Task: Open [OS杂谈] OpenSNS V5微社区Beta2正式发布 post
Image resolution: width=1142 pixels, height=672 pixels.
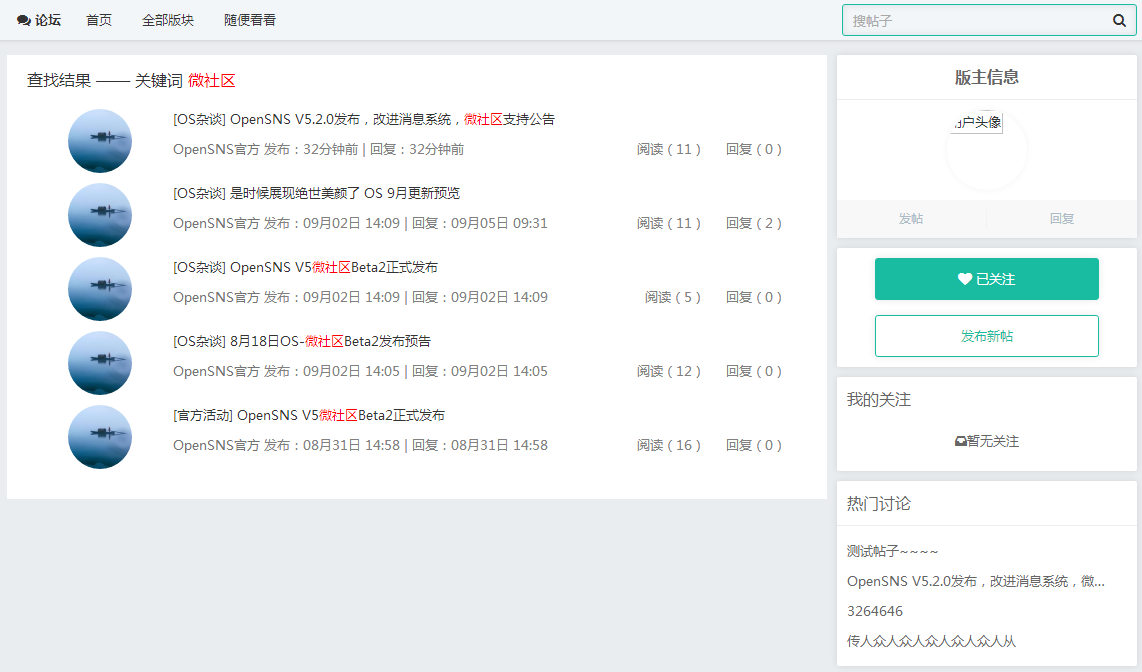Action: [305, 267]
